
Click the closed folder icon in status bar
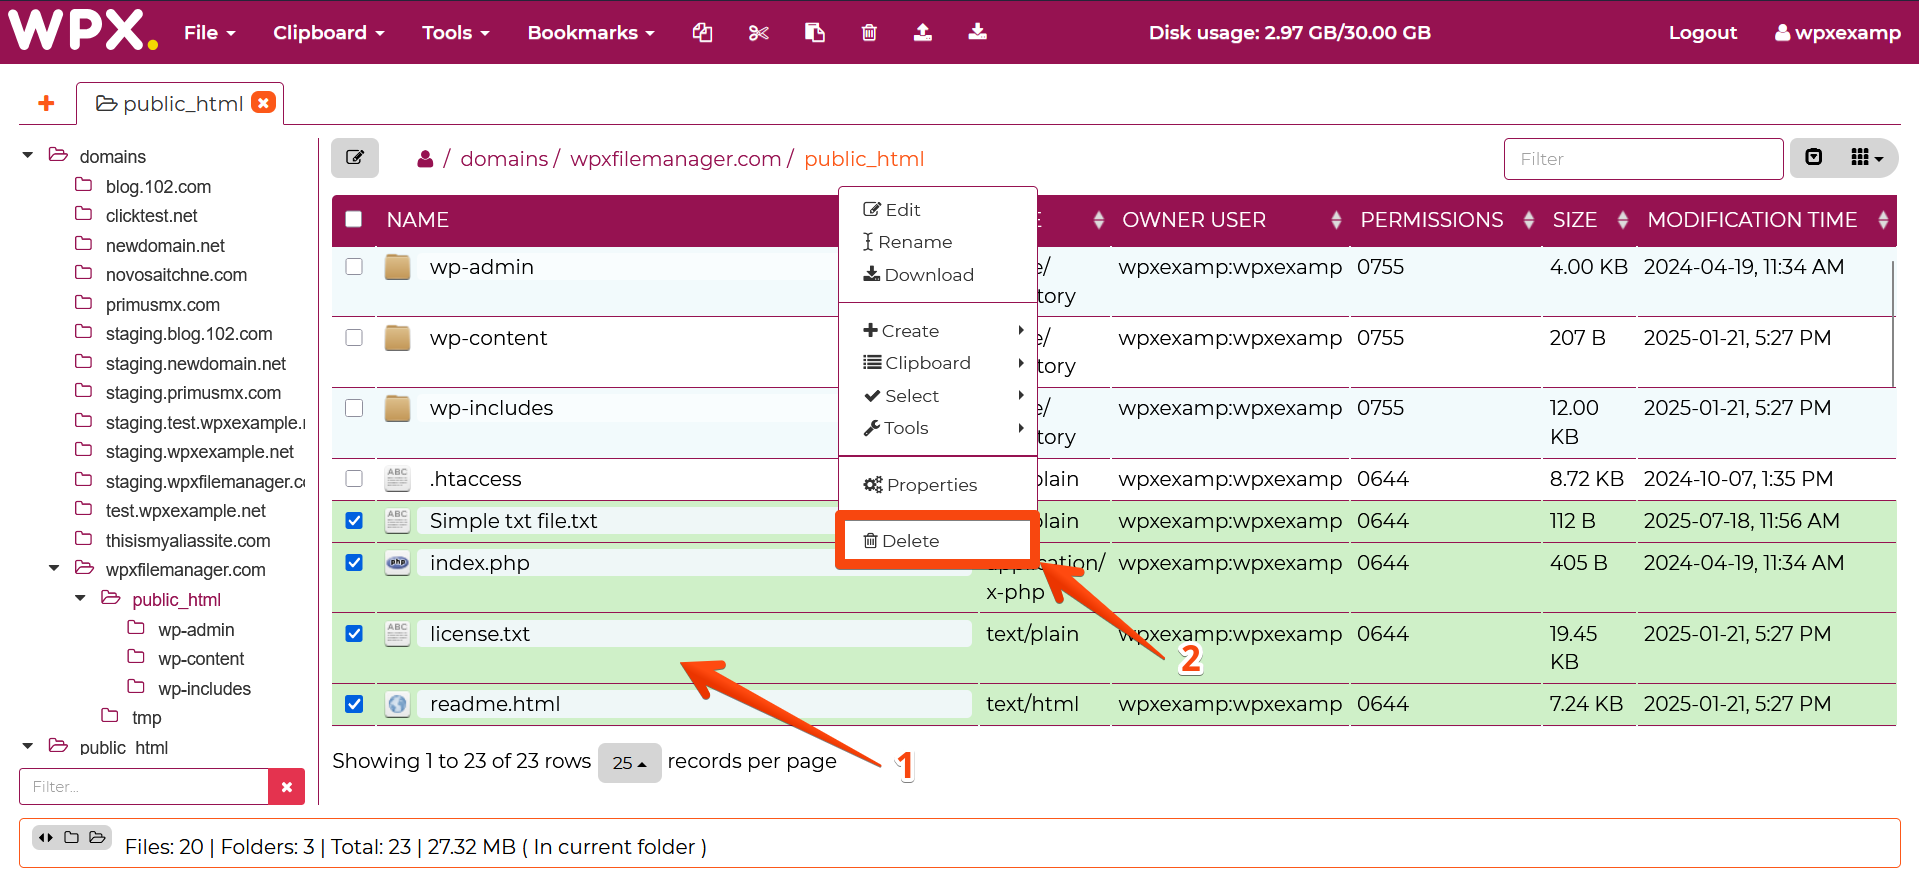click(71, 838)
